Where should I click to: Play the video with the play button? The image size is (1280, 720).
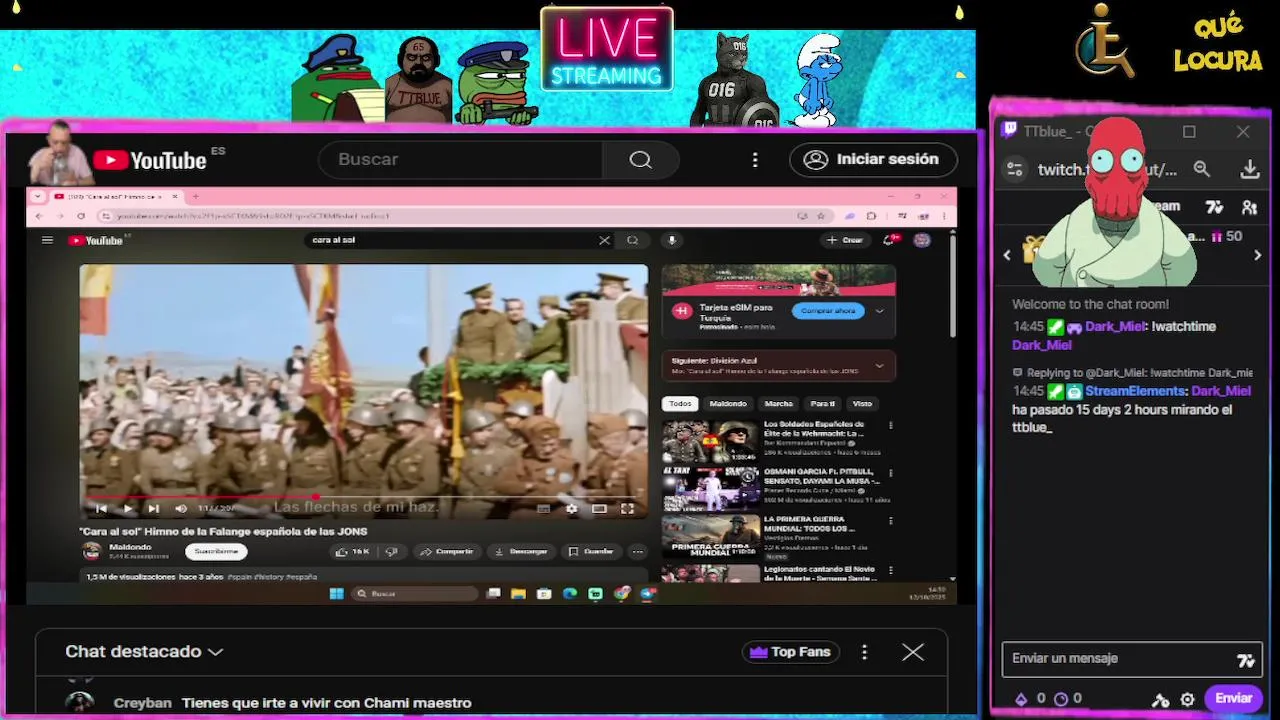click(127, 509)
